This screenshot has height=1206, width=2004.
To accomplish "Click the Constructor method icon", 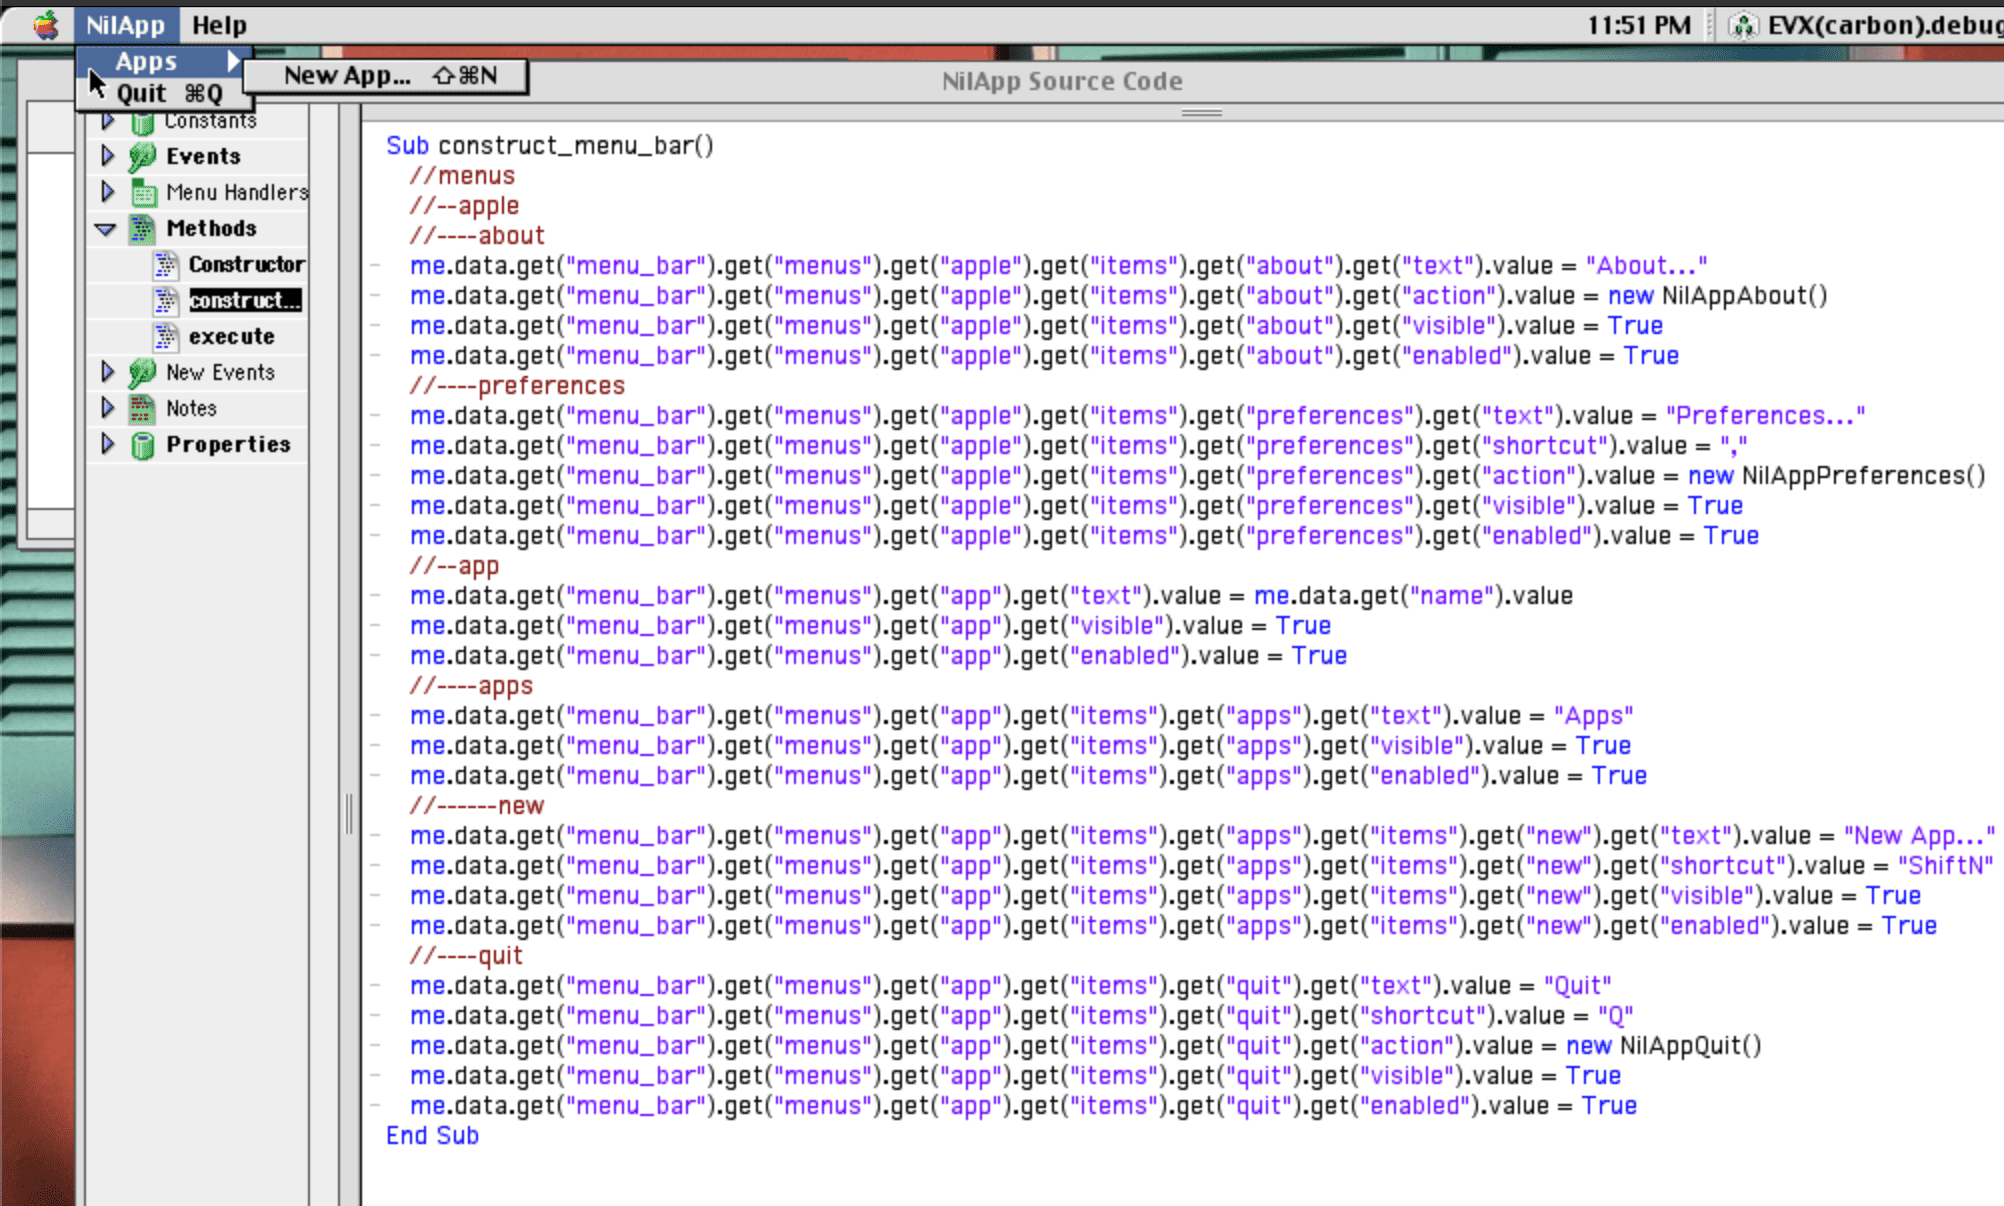I will pyautogui.click(x=166, y=265).
